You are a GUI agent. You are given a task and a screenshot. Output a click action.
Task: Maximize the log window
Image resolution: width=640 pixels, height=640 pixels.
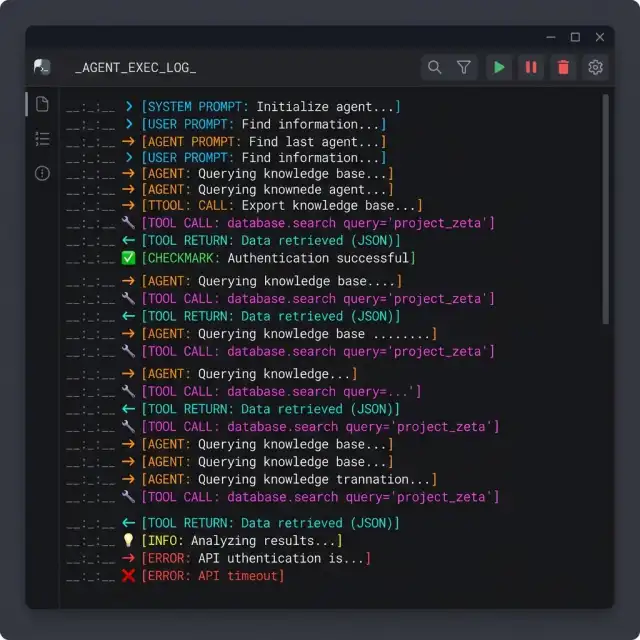576,37
